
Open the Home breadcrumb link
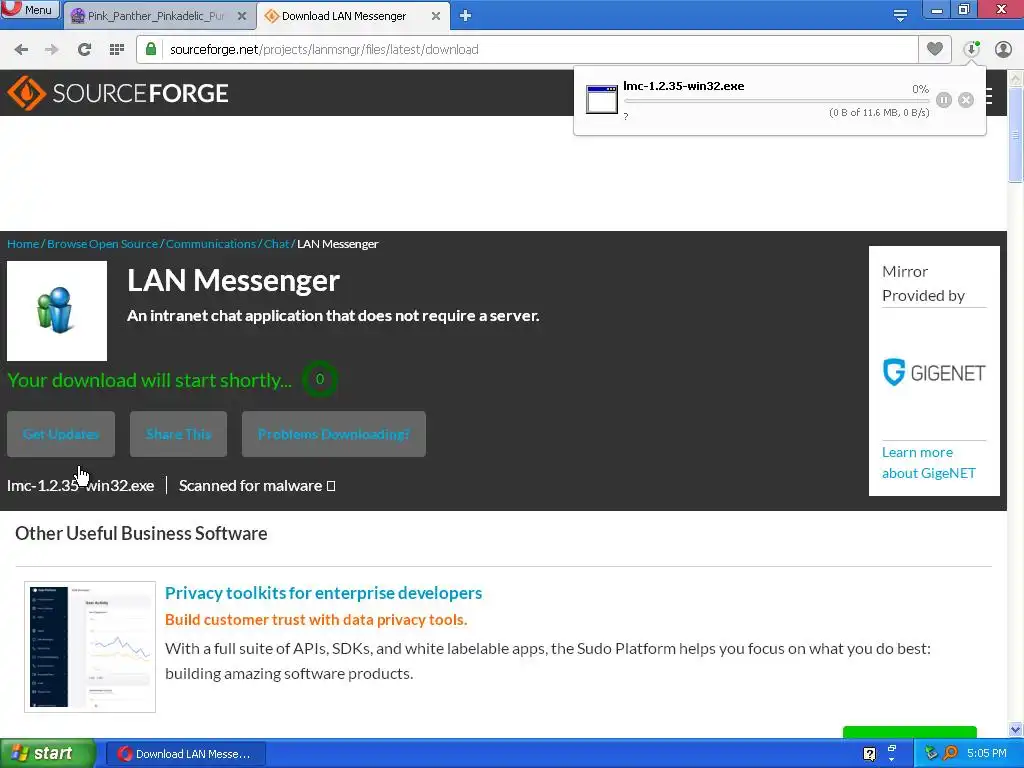pyautogui.click(x=23, y=244)
